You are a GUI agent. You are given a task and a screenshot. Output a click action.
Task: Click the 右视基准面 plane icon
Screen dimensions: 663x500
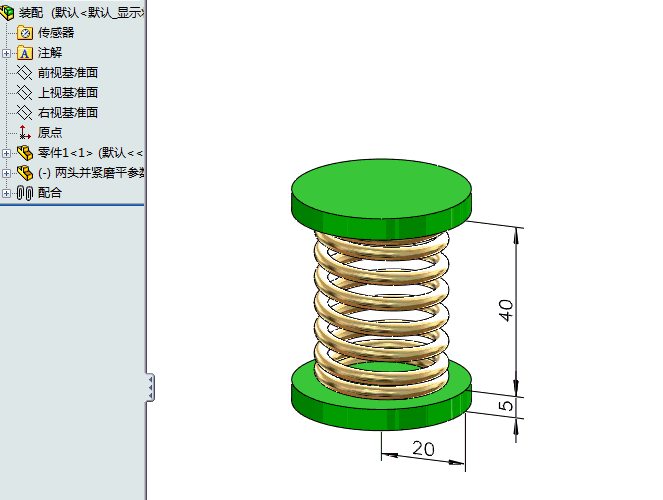24,112
